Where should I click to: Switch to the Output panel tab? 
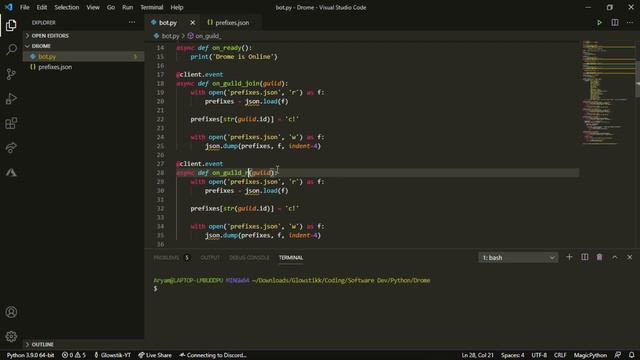(x=210, y=258)
